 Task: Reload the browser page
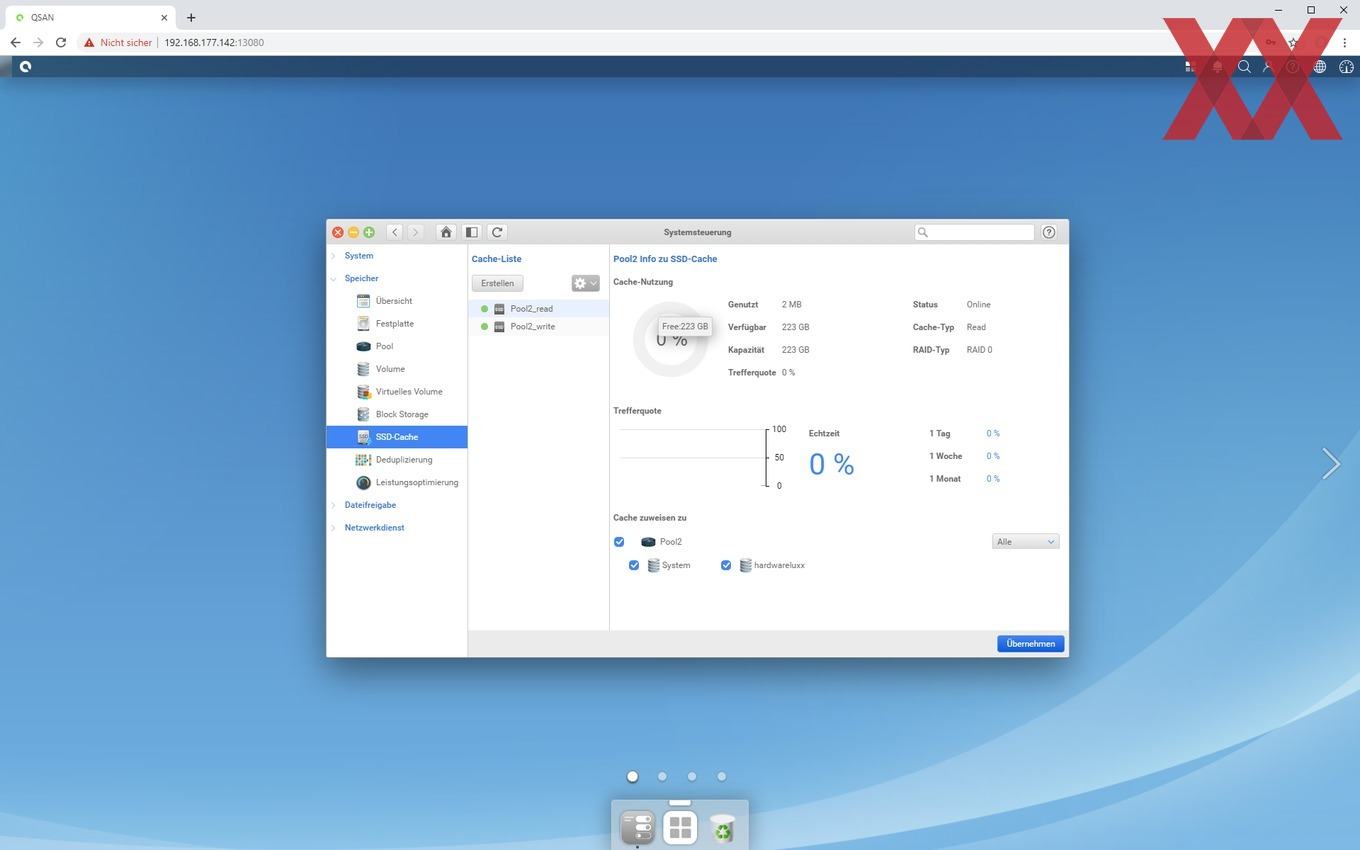pyautogui.click(x=61, y=43)
